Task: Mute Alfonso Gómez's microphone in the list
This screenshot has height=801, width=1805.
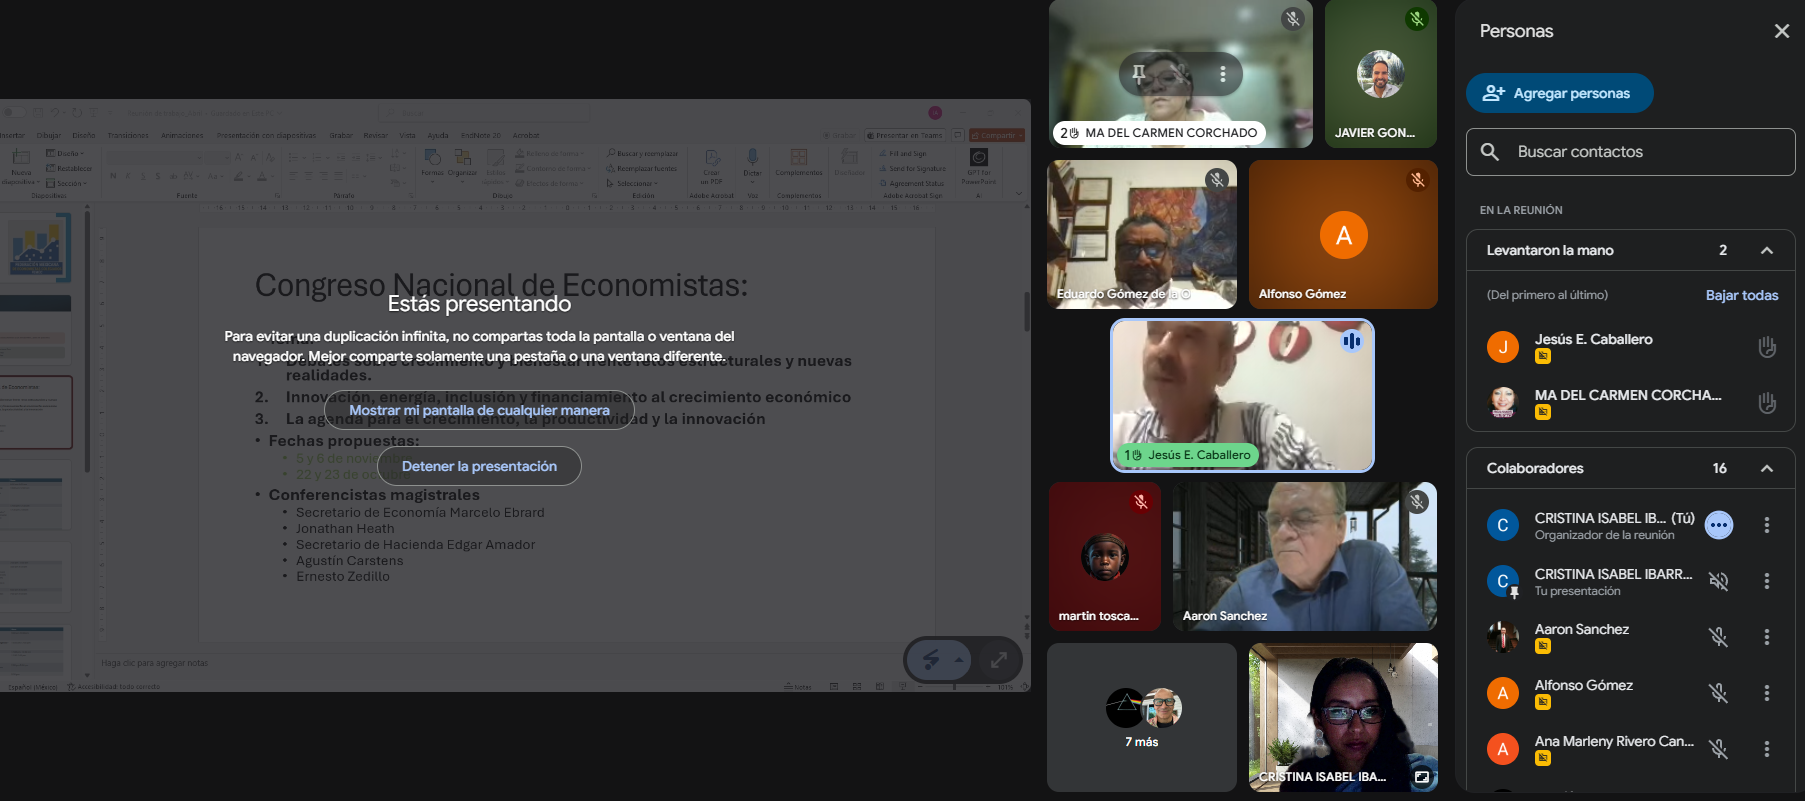Action: click(1719, 693)
